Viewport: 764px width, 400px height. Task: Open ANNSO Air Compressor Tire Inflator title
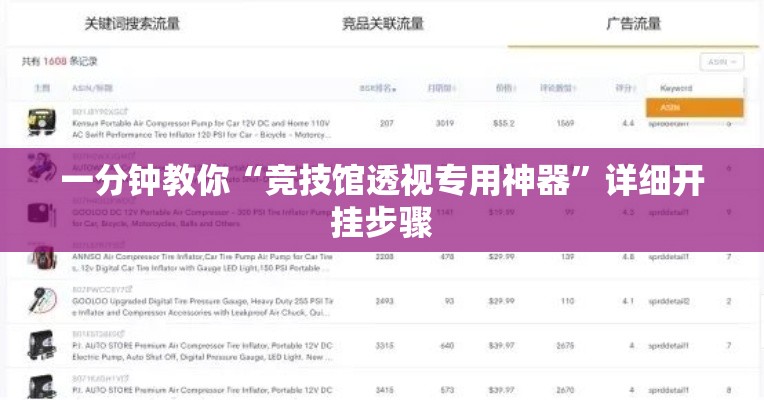pyautogui.click(x=202, y=262)
